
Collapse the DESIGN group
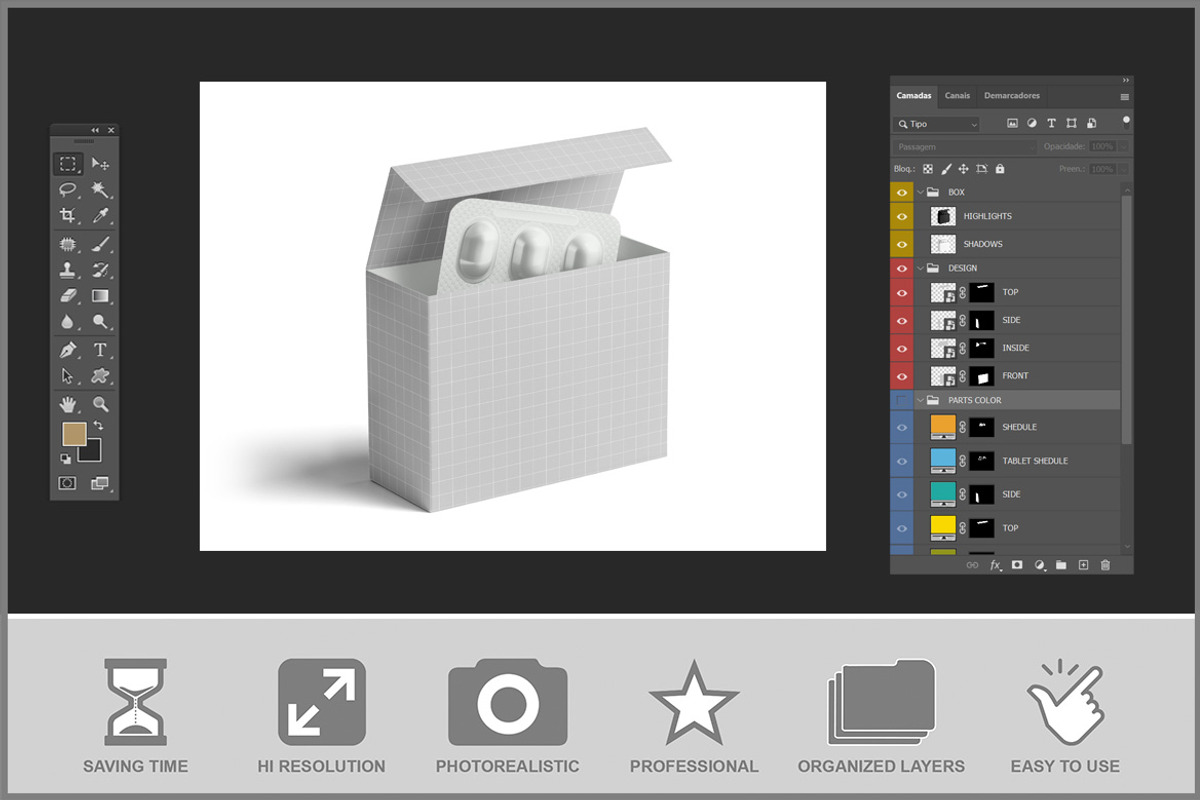(x=920, y=268)
